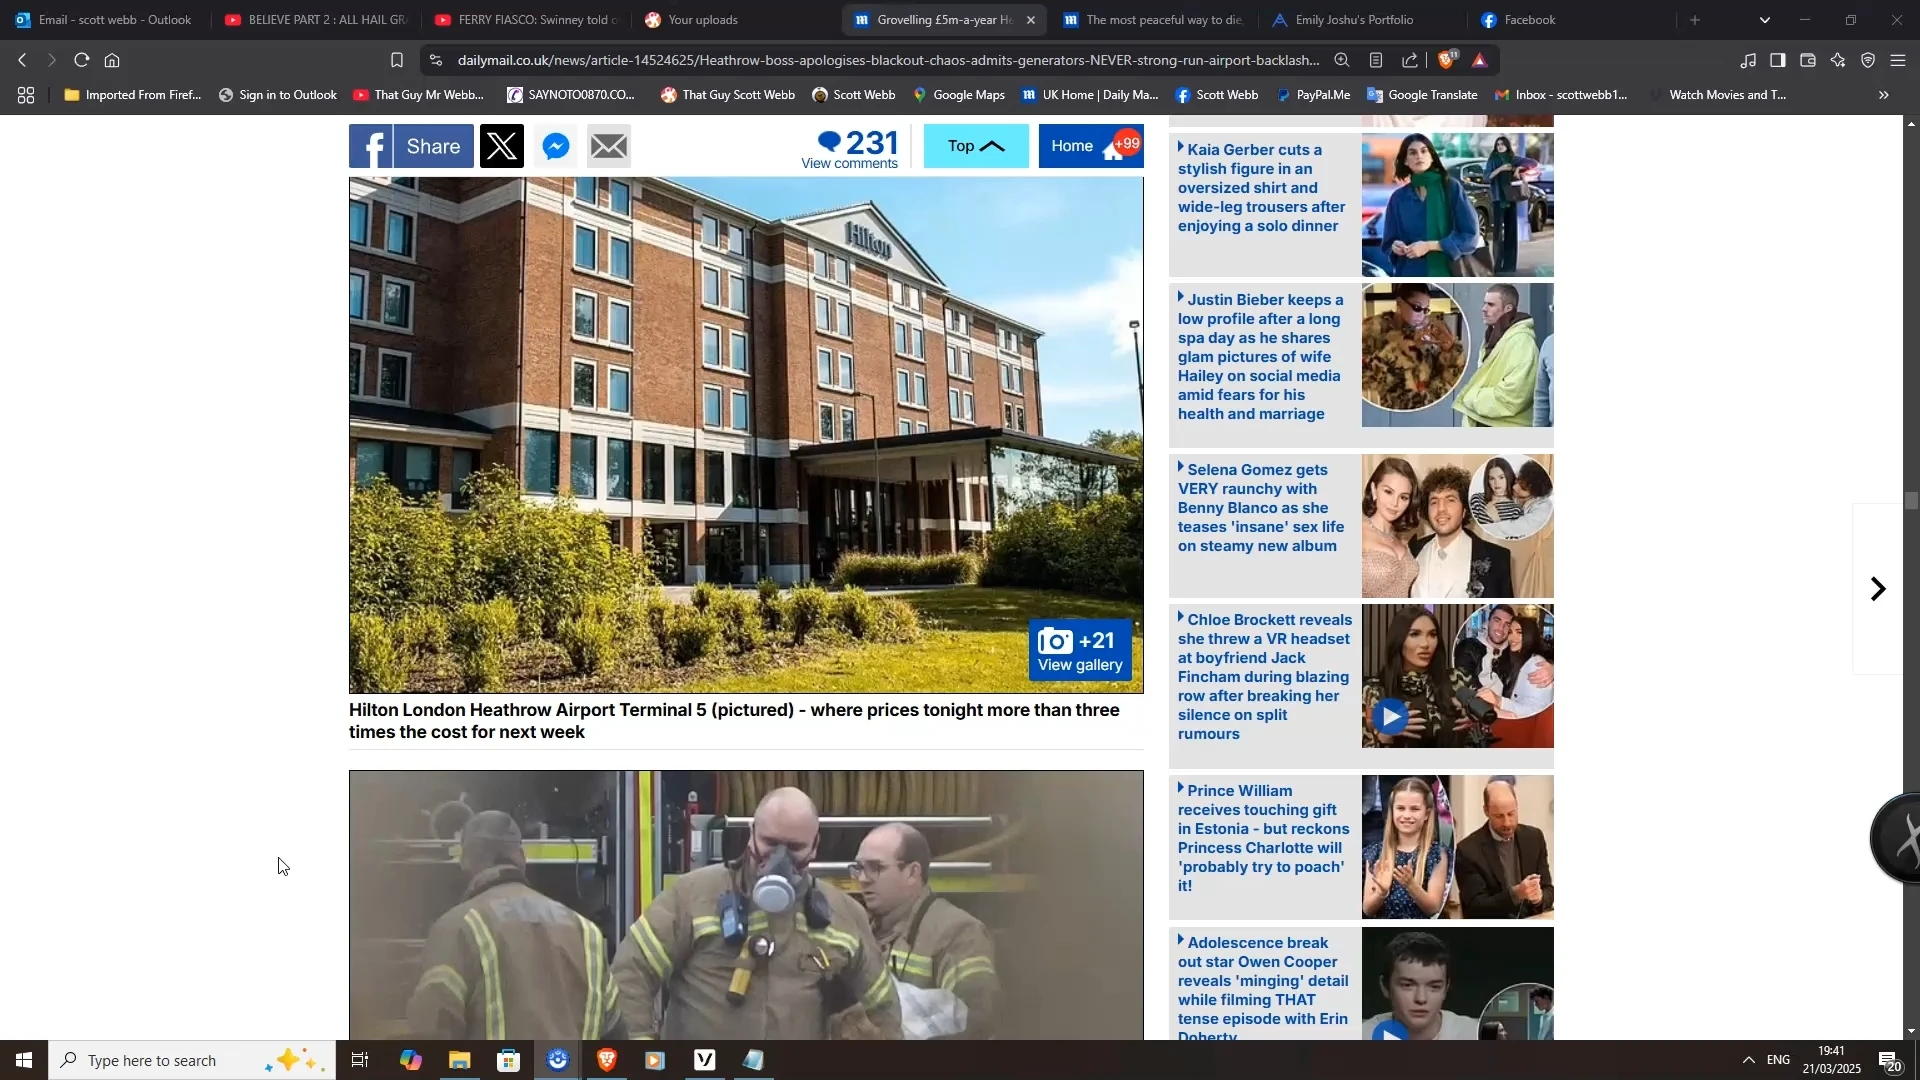Open the UK Home Daily Mail bookmark

point(1090,95)
